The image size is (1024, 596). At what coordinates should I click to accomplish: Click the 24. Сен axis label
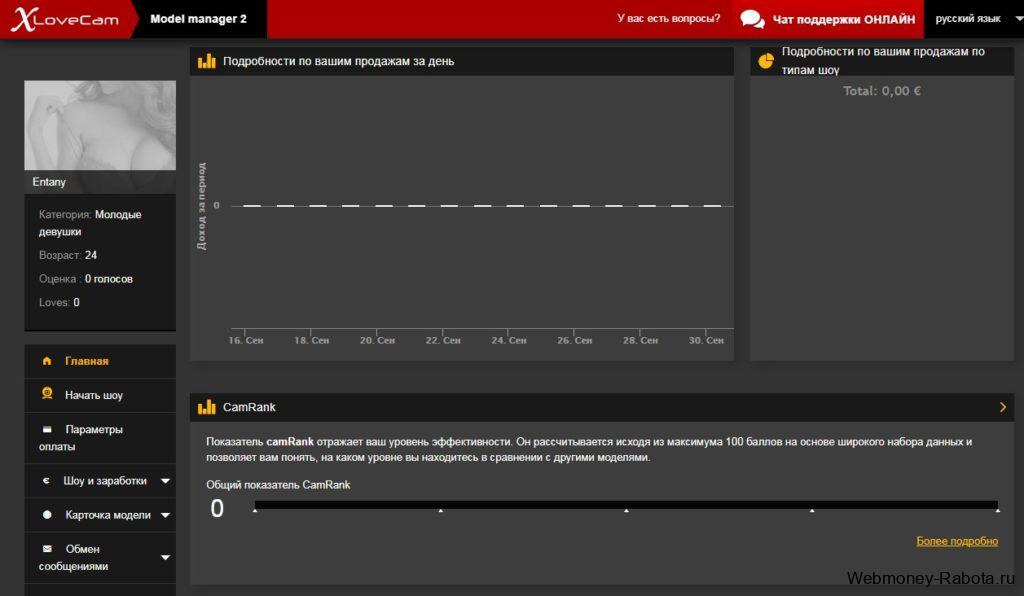point(509,340)
